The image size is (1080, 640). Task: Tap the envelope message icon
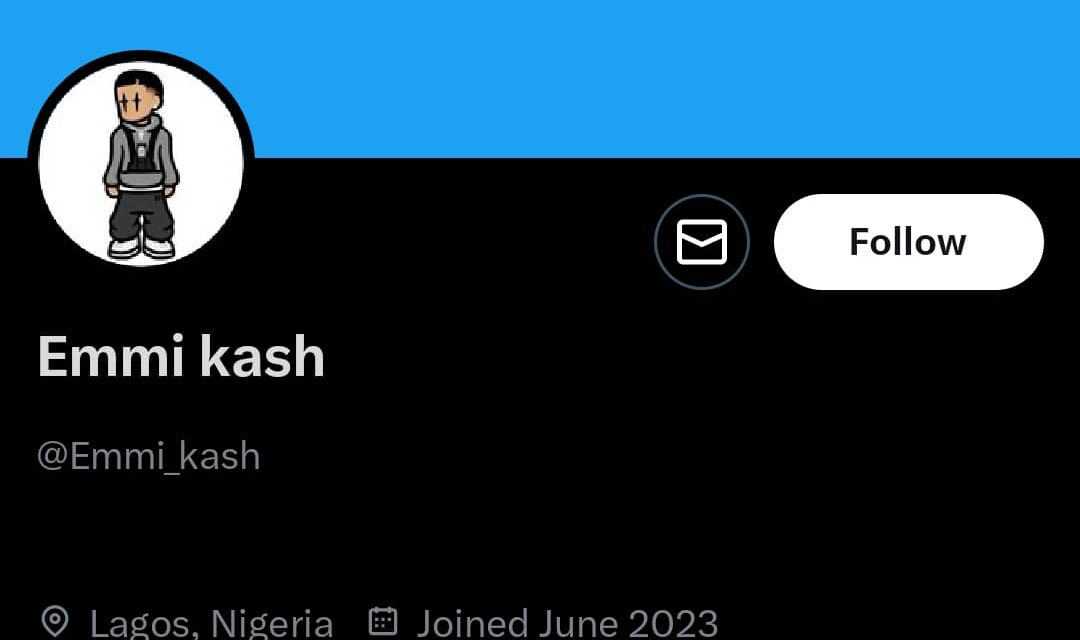point(701,242)
